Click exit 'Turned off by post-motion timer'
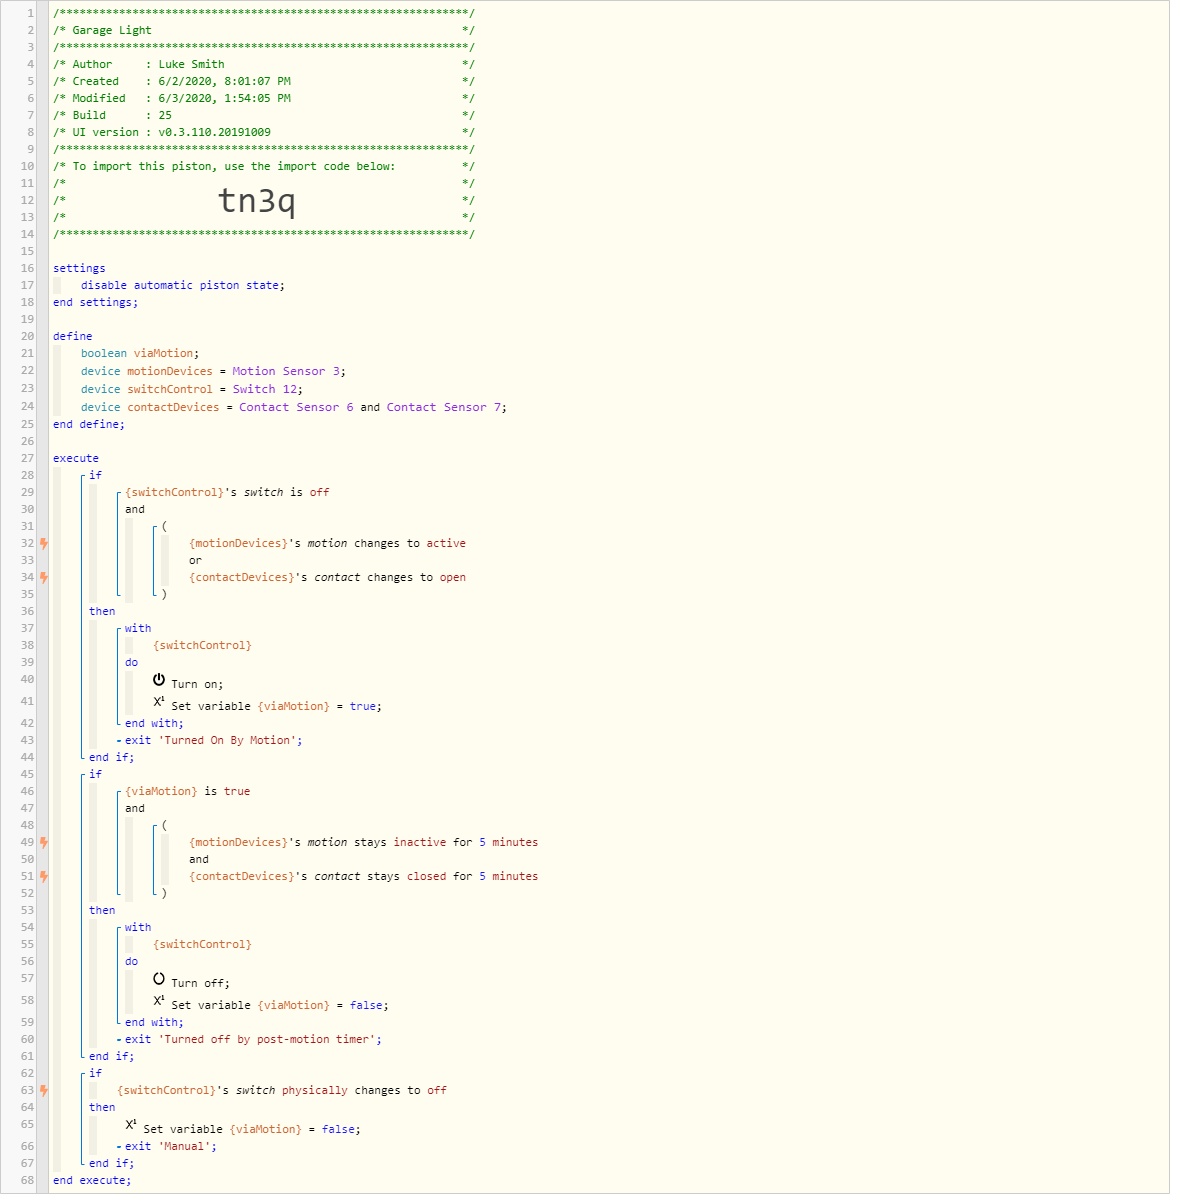Viewport: 1178px width, 1195px height. pyautogui.click(x=253, y=1040)
